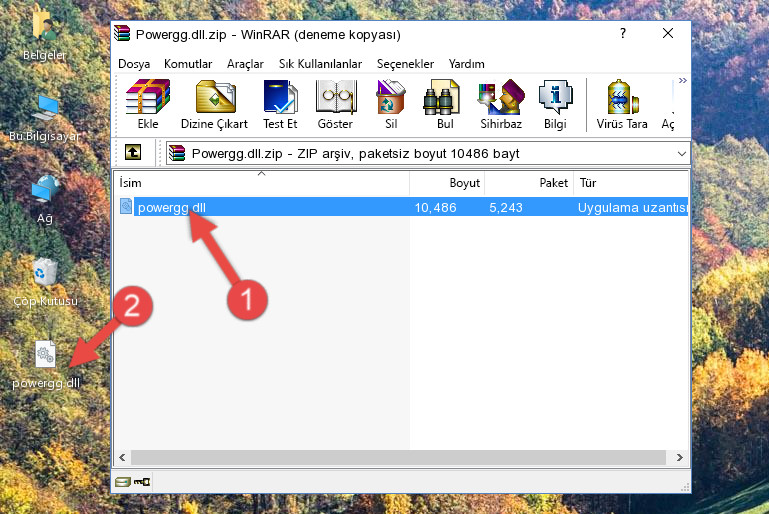Click the Dizine Çıkart extract icon

pyautogui.click(x=214, y=104)
